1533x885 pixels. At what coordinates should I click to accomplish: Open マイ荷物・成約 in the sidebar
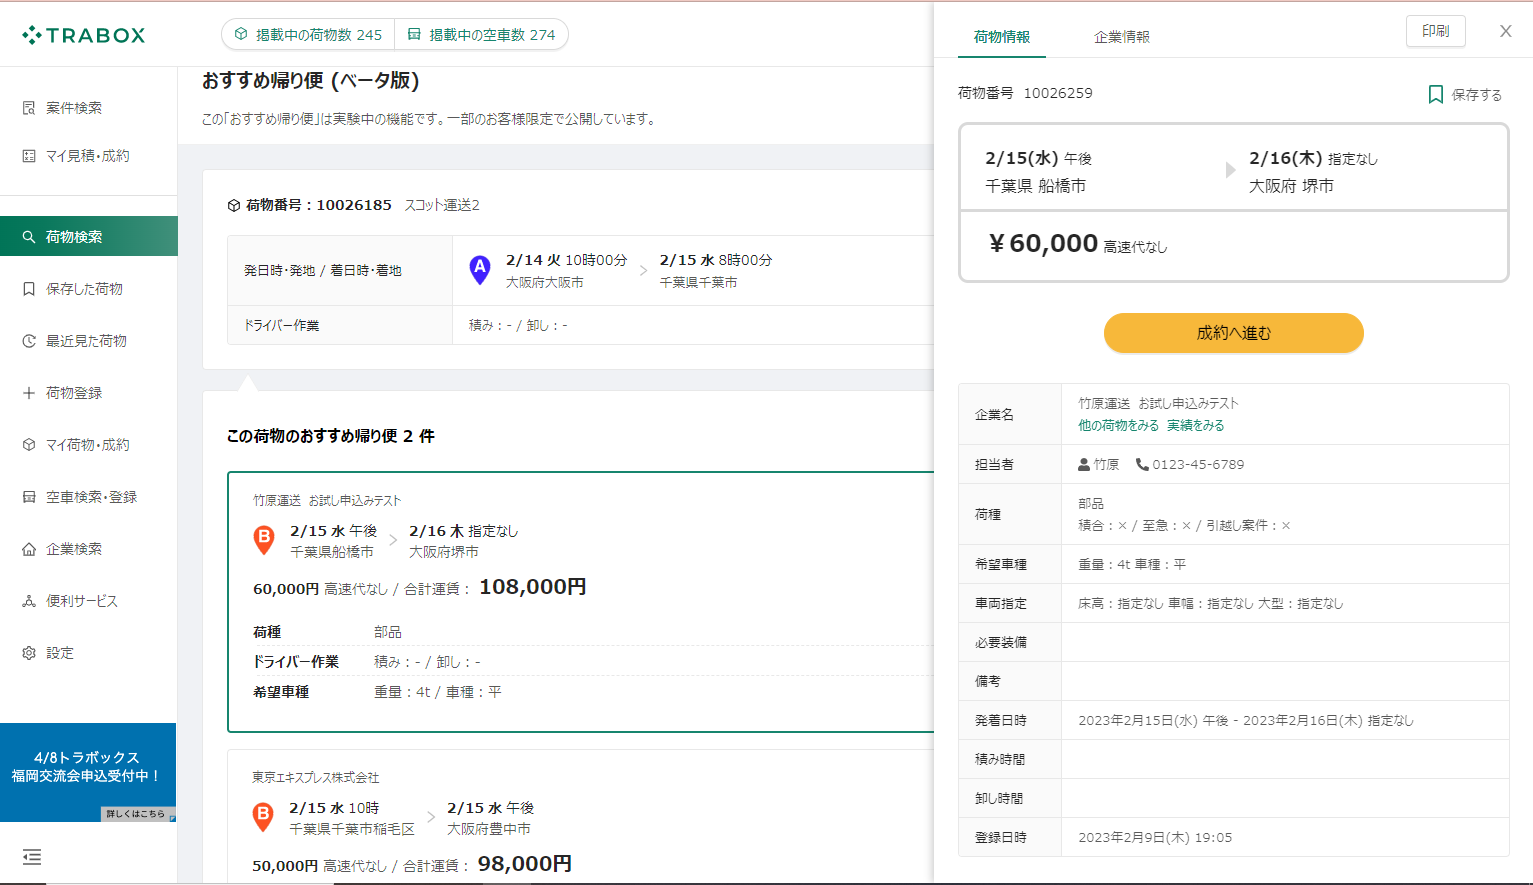point(88,445)
